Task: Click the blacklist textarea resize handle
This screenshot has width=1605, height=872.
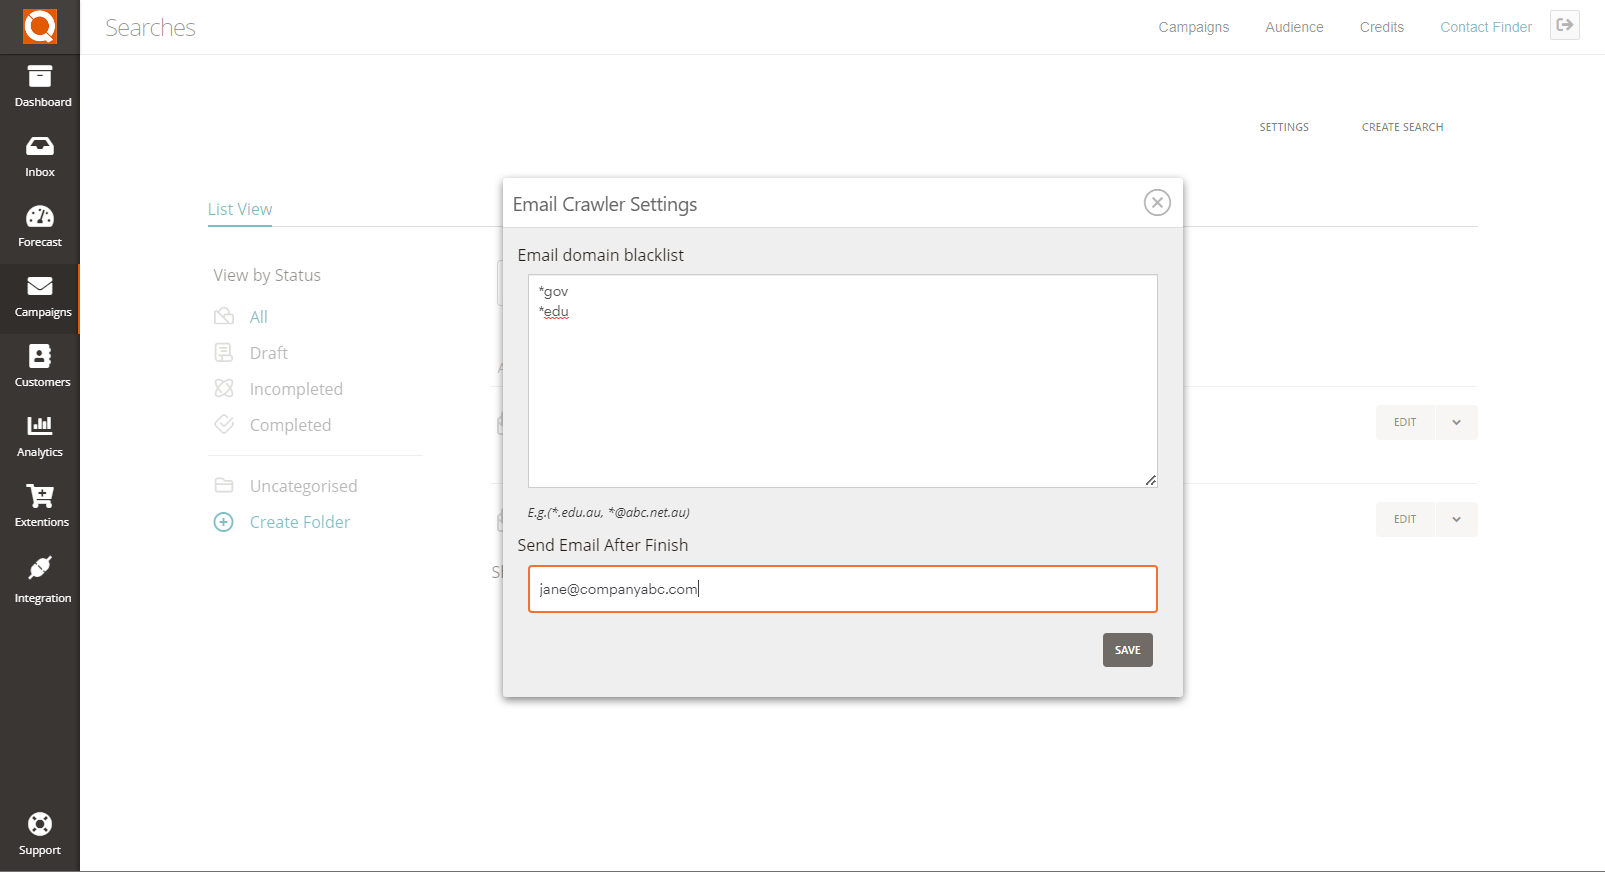Action: coord(1151,481)
